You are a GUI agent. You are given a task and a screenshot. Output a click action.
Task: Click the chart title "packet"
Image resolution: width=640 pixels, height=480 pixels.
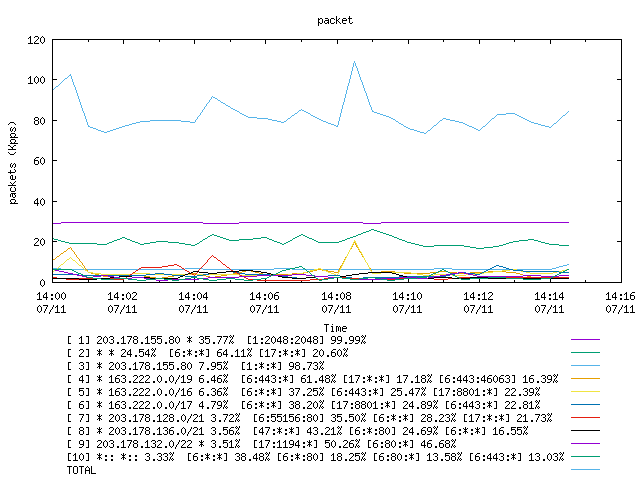coord(335,20)
